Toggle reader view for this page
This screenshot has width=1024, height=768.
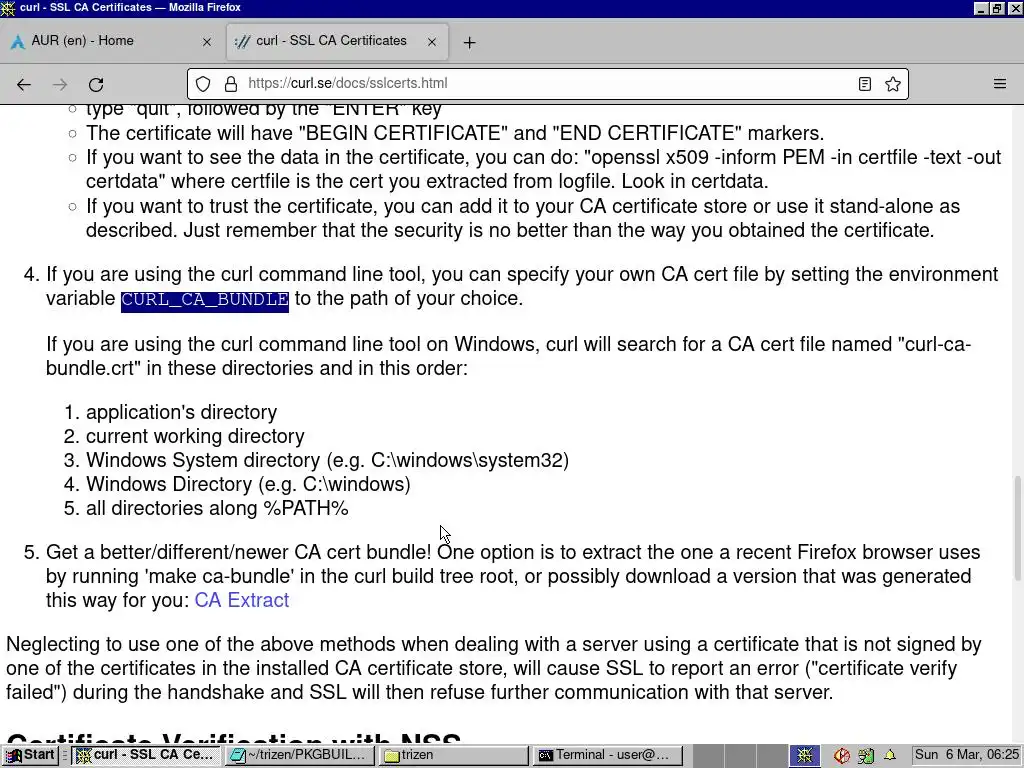865,84
